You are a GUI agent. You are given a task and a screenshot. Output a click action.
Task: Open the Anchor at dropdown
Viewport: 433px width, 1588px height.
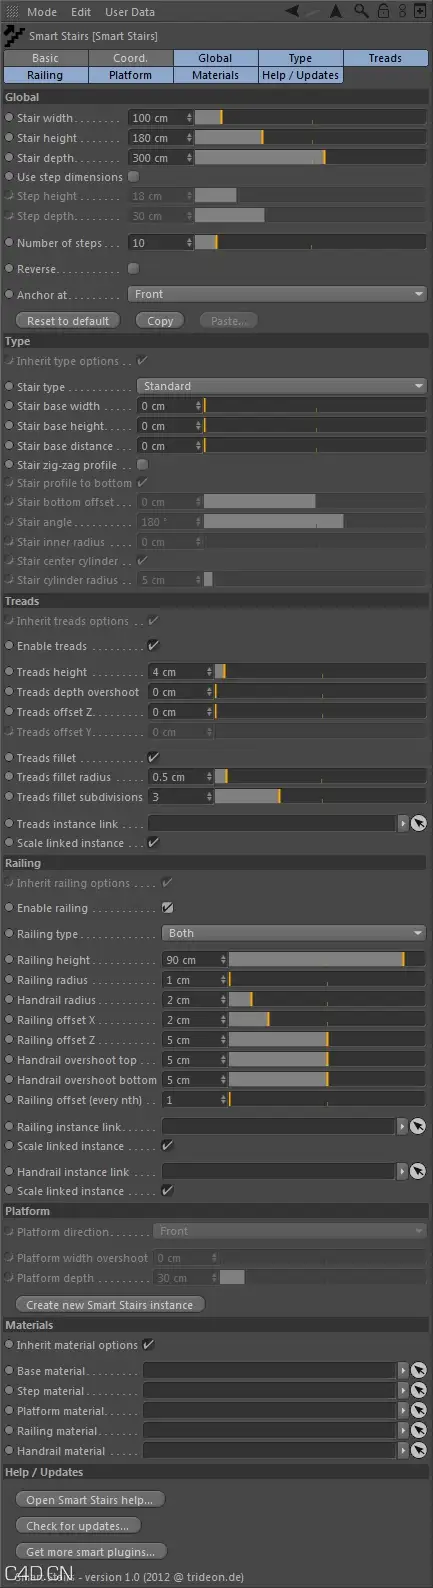click(278, 294)
